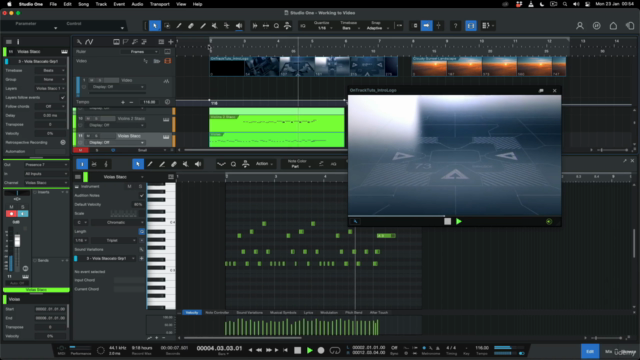Open the Song menu

tap(83, 4)
